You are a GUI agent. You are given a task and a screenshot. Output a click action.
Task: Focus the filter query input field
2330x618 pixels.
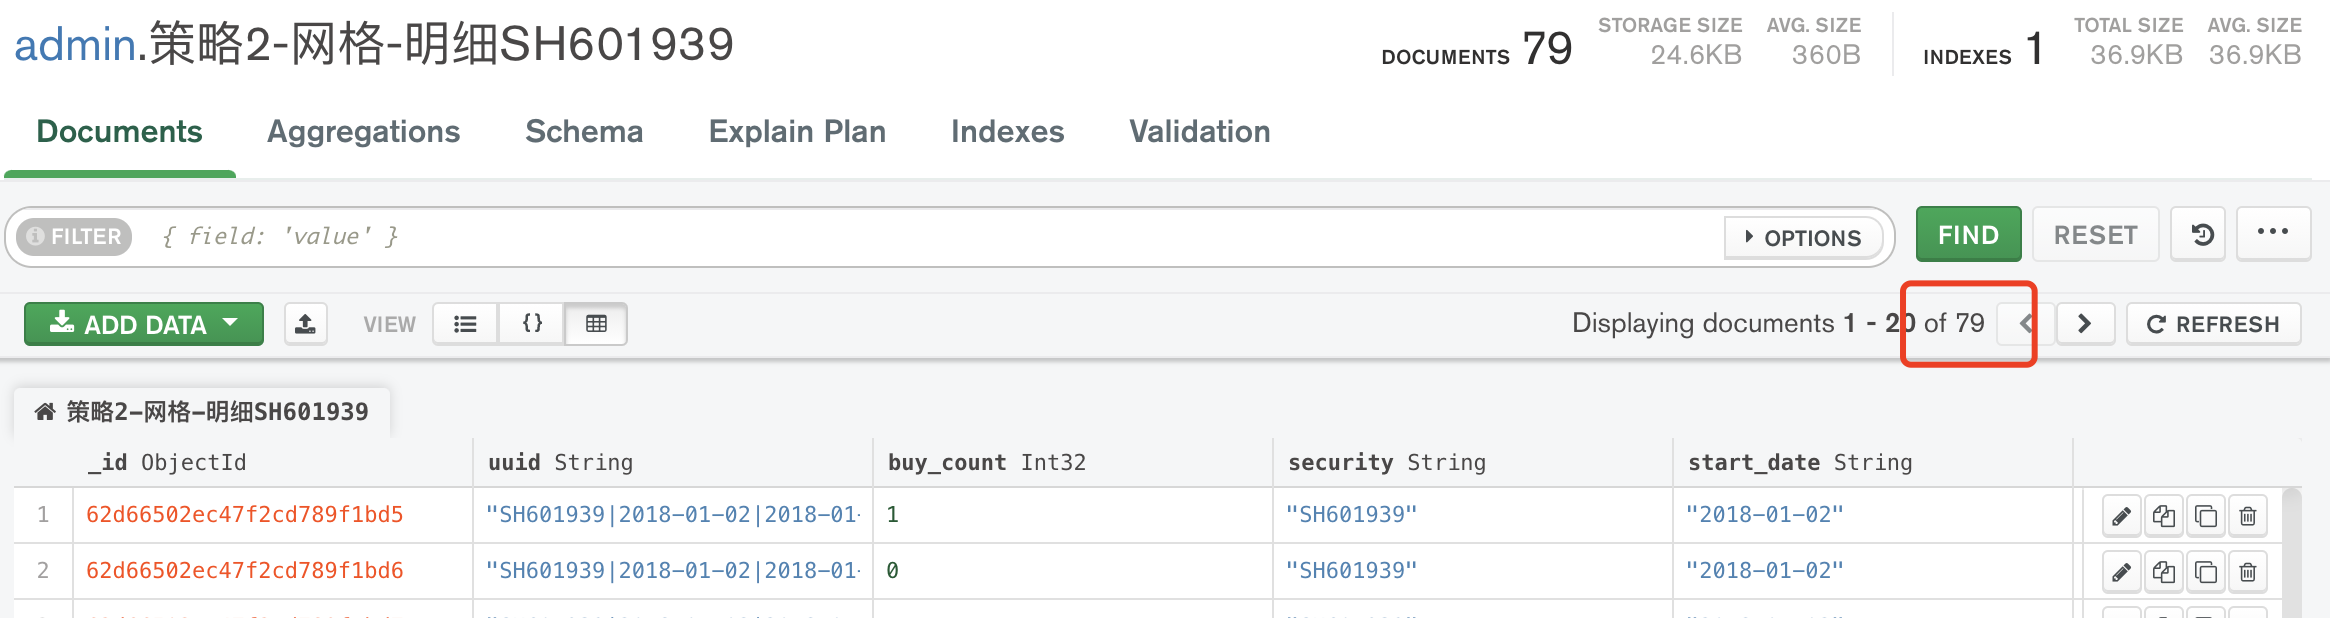pyautogui.click(x=900, y=237)
